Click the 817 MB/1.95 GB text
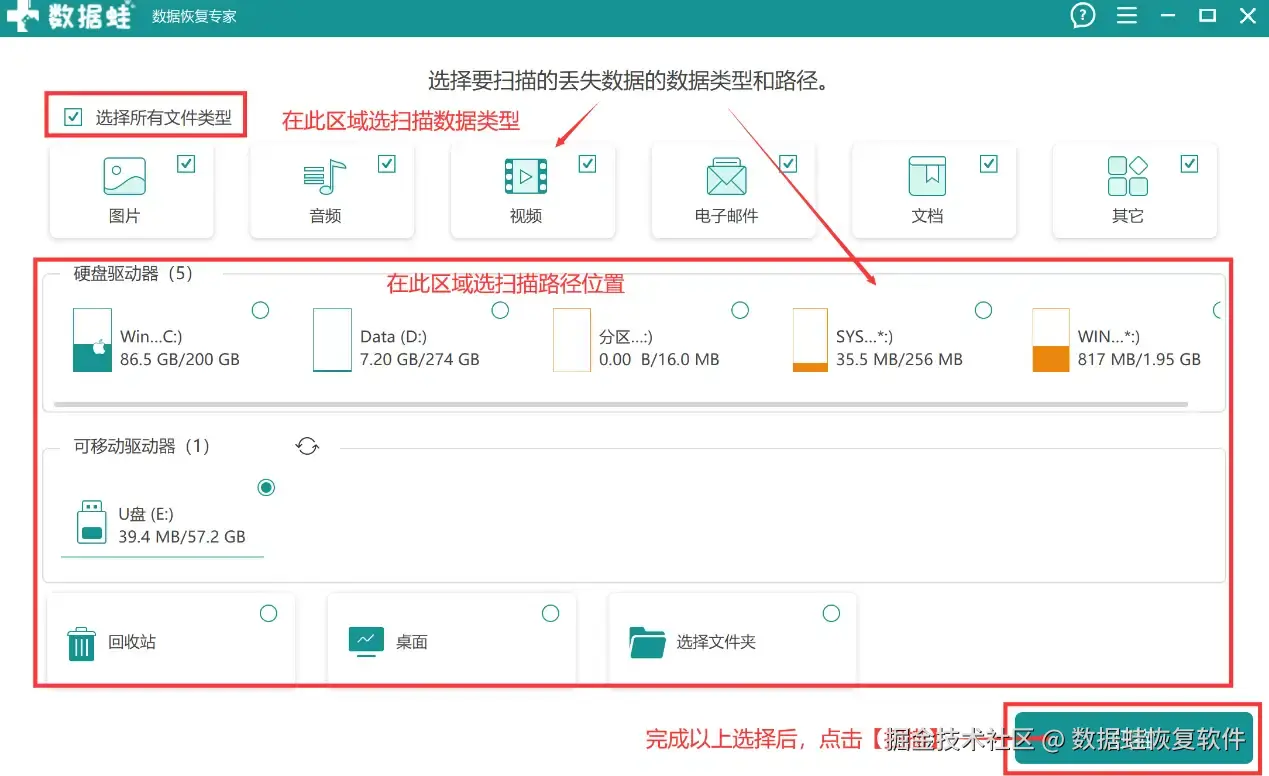This screenshot has width=1269, height=776. (x=1139, y=359)
